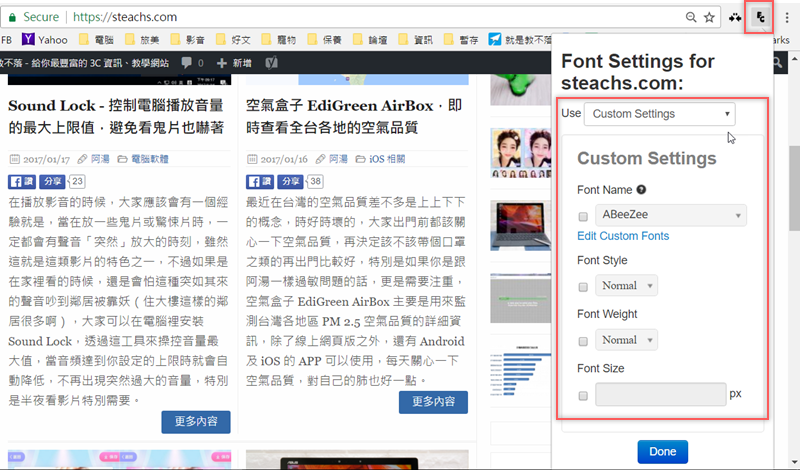This screenshot has height=470, width=800.
Task: Click Facebook like button on Sound Lock post
Action: [x=21, y=181]
